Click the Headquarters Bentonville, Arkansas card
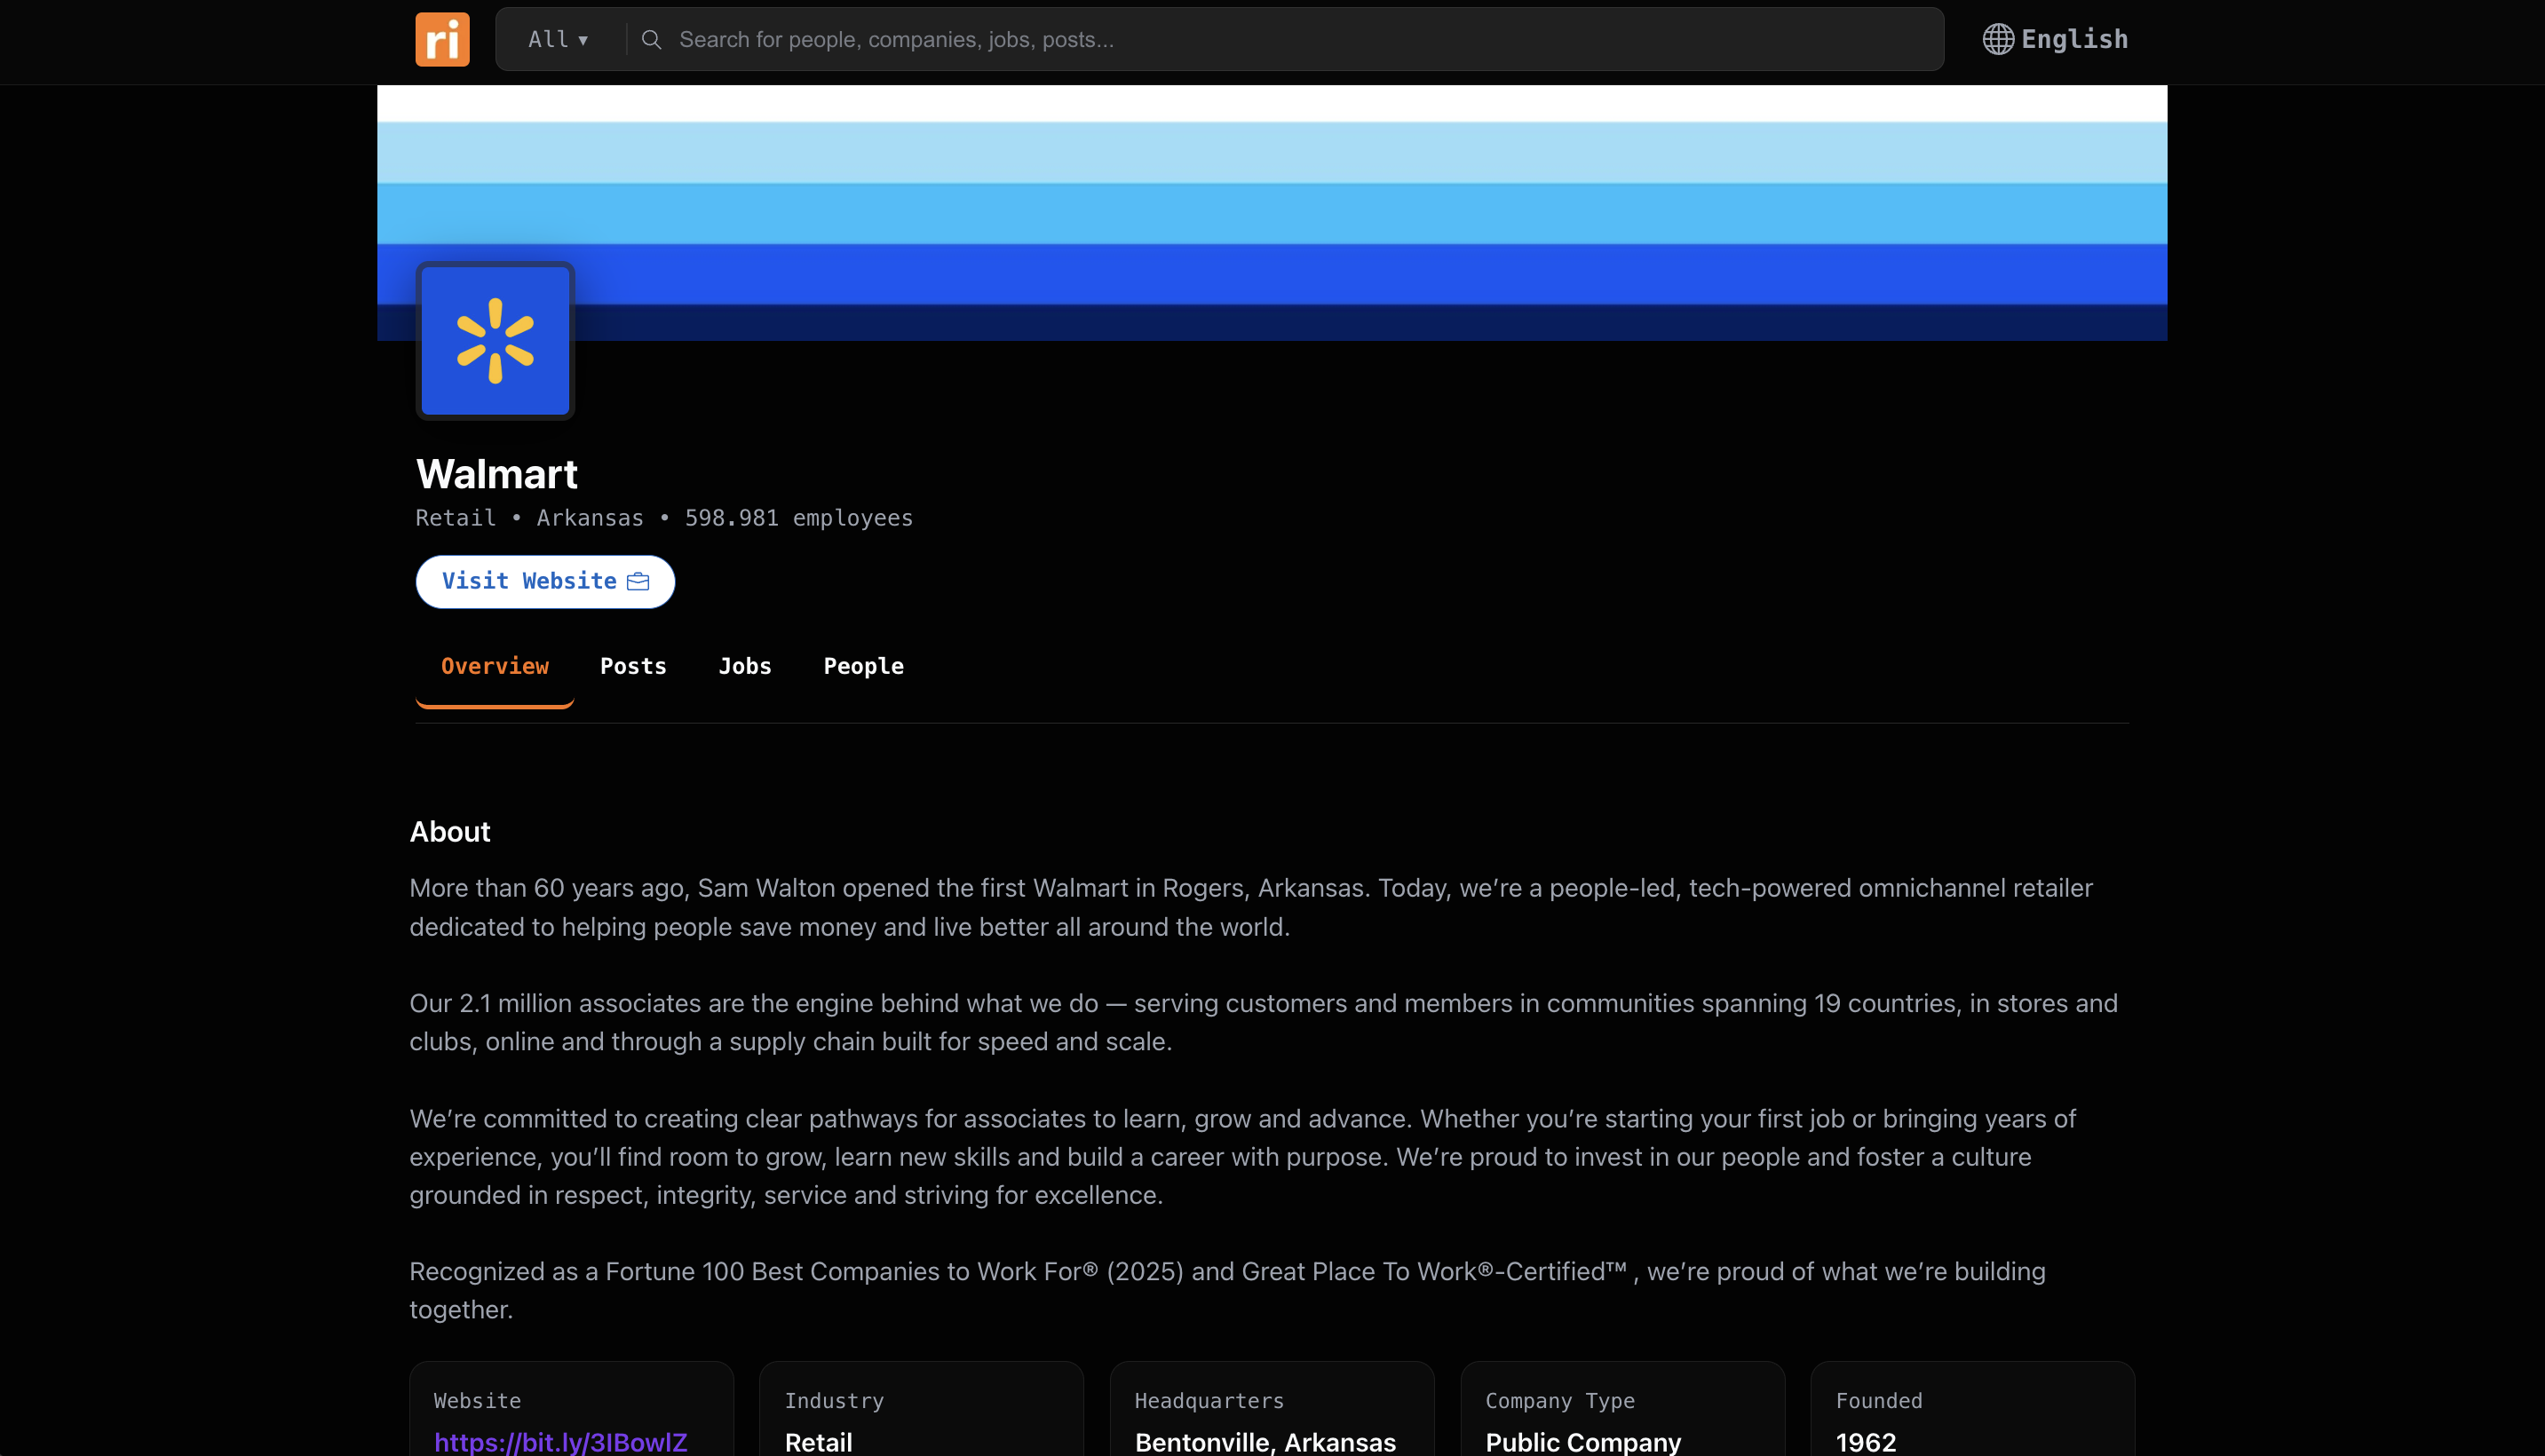Viewport: 2545px width, 1456px height. click(x=1271, y=1418)
